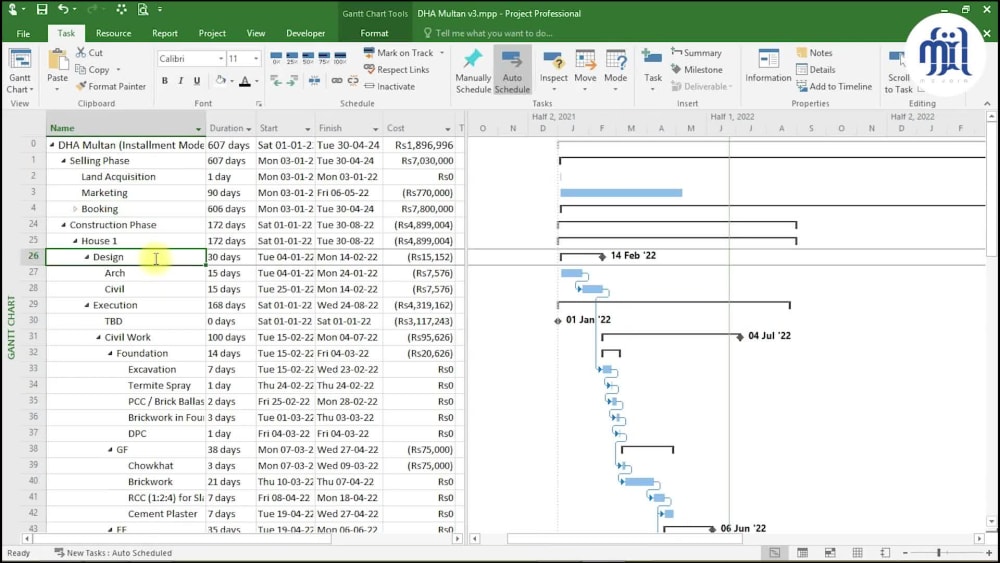
Task: Switch to the Project tab
Action: pos(212,33)
